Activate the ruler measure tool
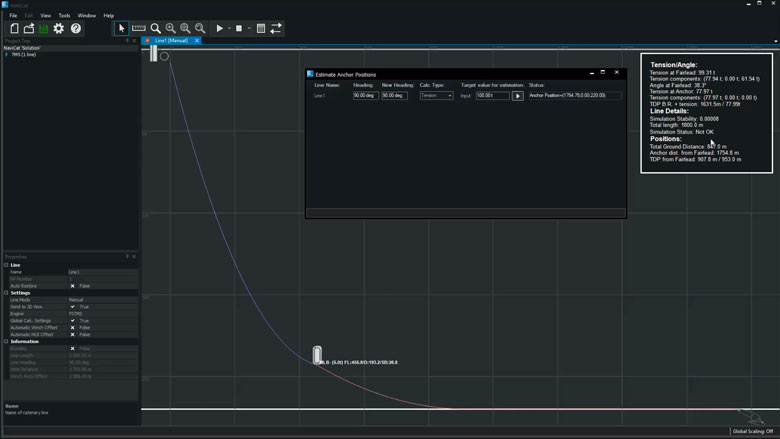 point(139,29)
